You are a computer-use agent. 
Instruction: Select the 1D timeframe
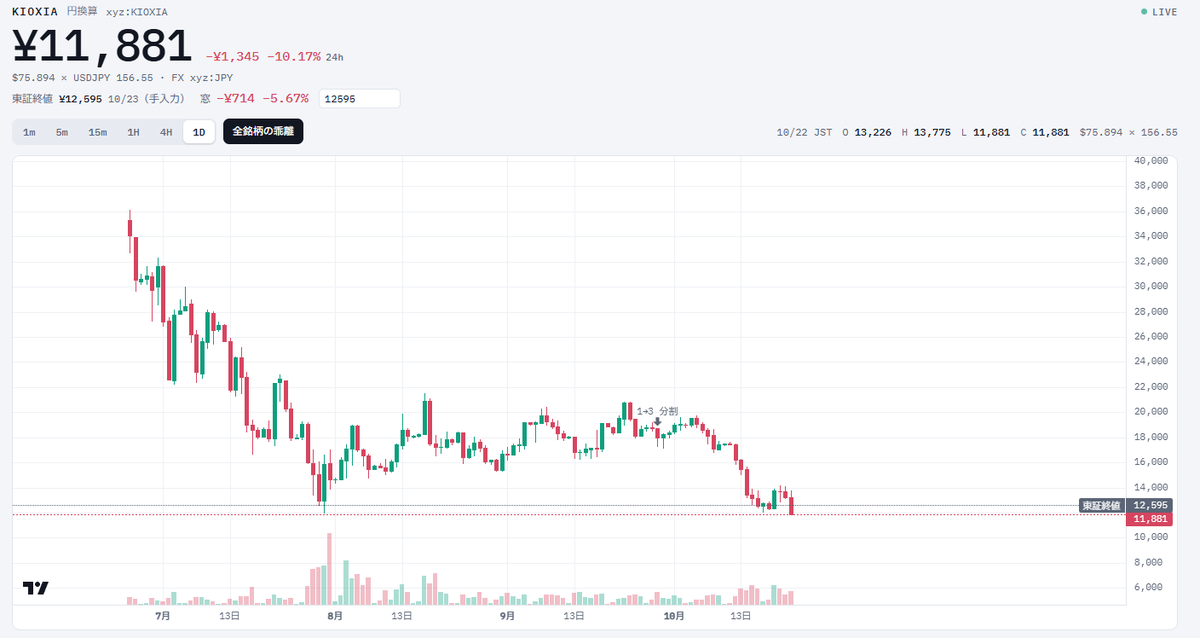pos(199,132)
